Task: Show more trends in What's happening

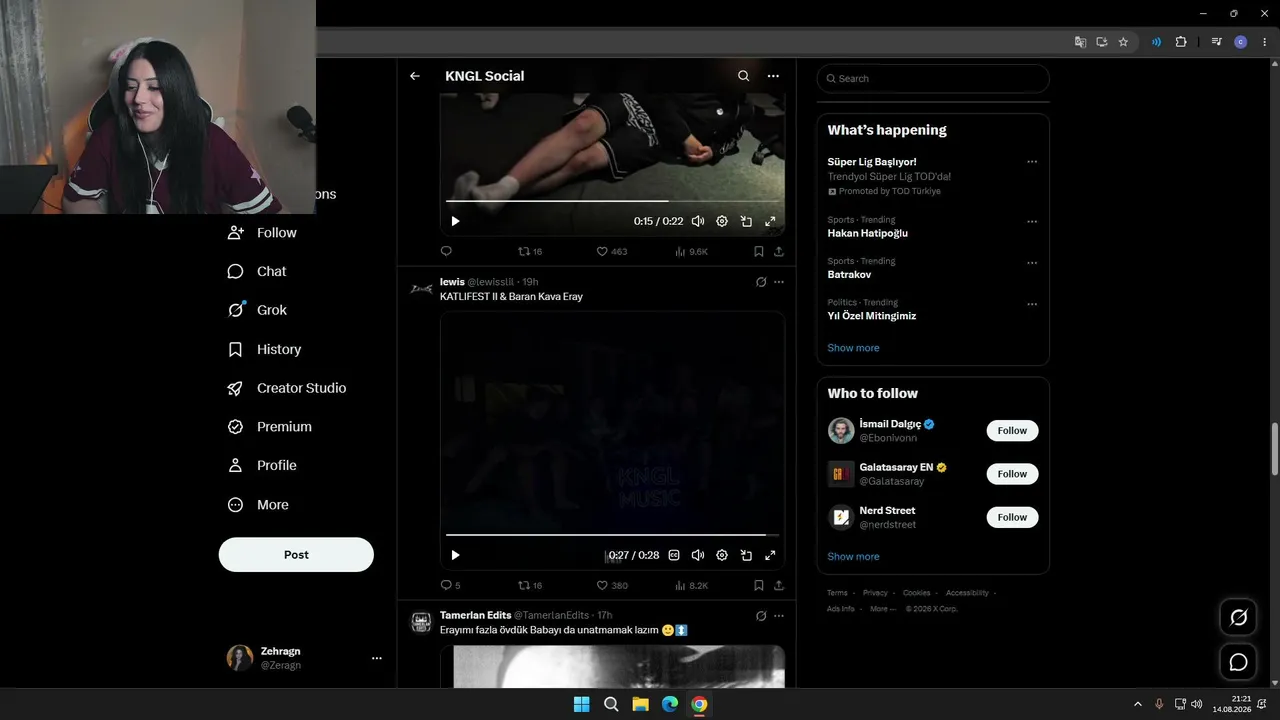Action: tap(853, 348)
